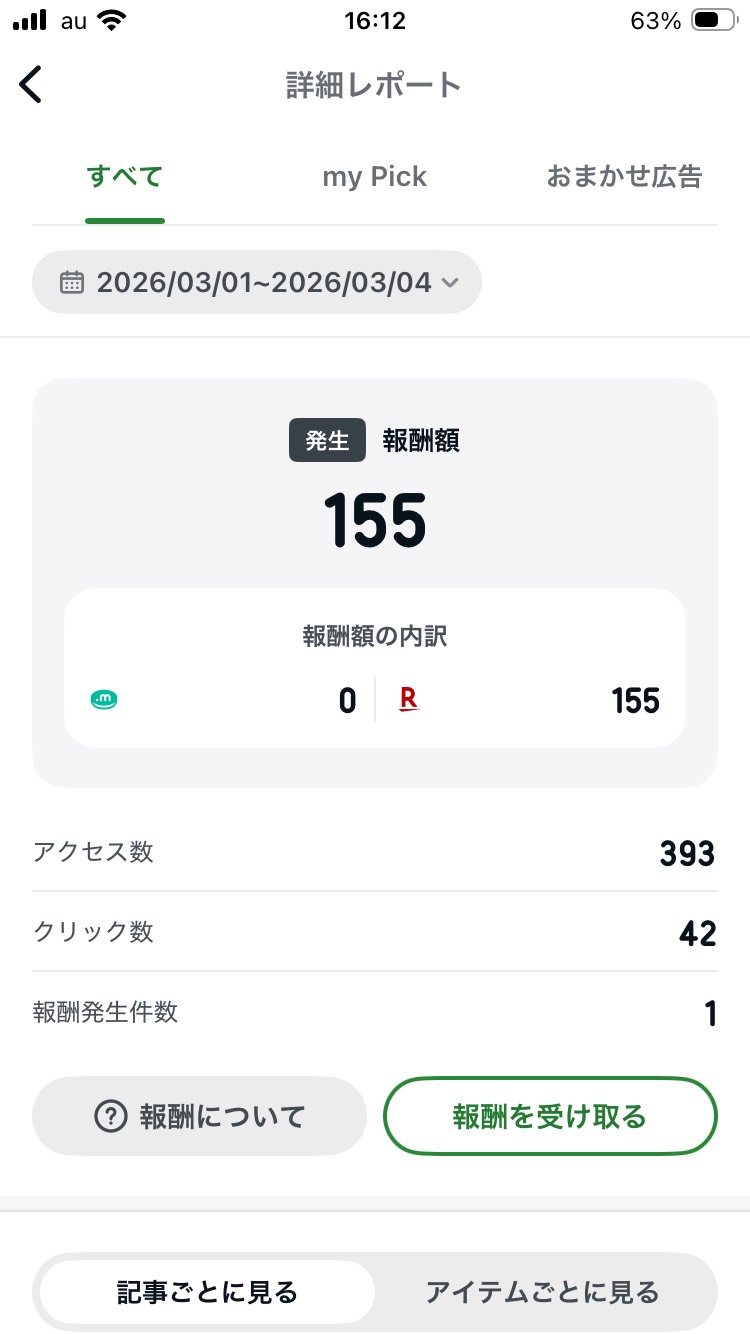This screenshot has width=750, height=1334.
Task: Tap the cellular signal bars icon
Action: pos(32,20)
